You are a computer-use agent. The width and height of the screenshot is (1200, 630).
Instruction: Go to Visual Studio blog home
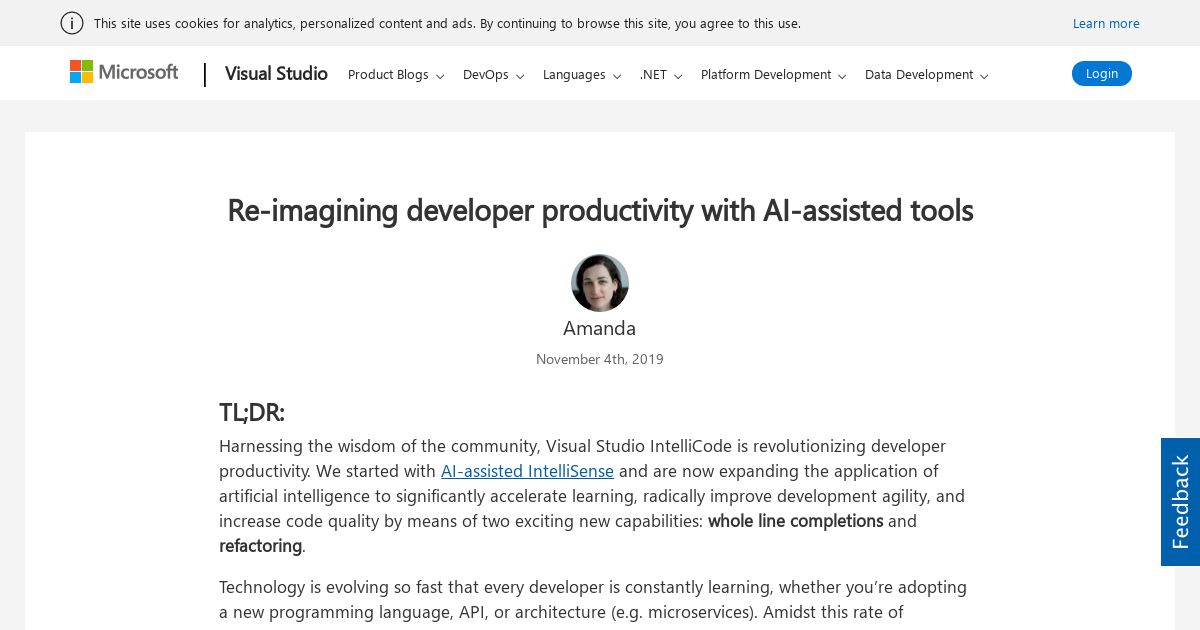coord(276,74)
